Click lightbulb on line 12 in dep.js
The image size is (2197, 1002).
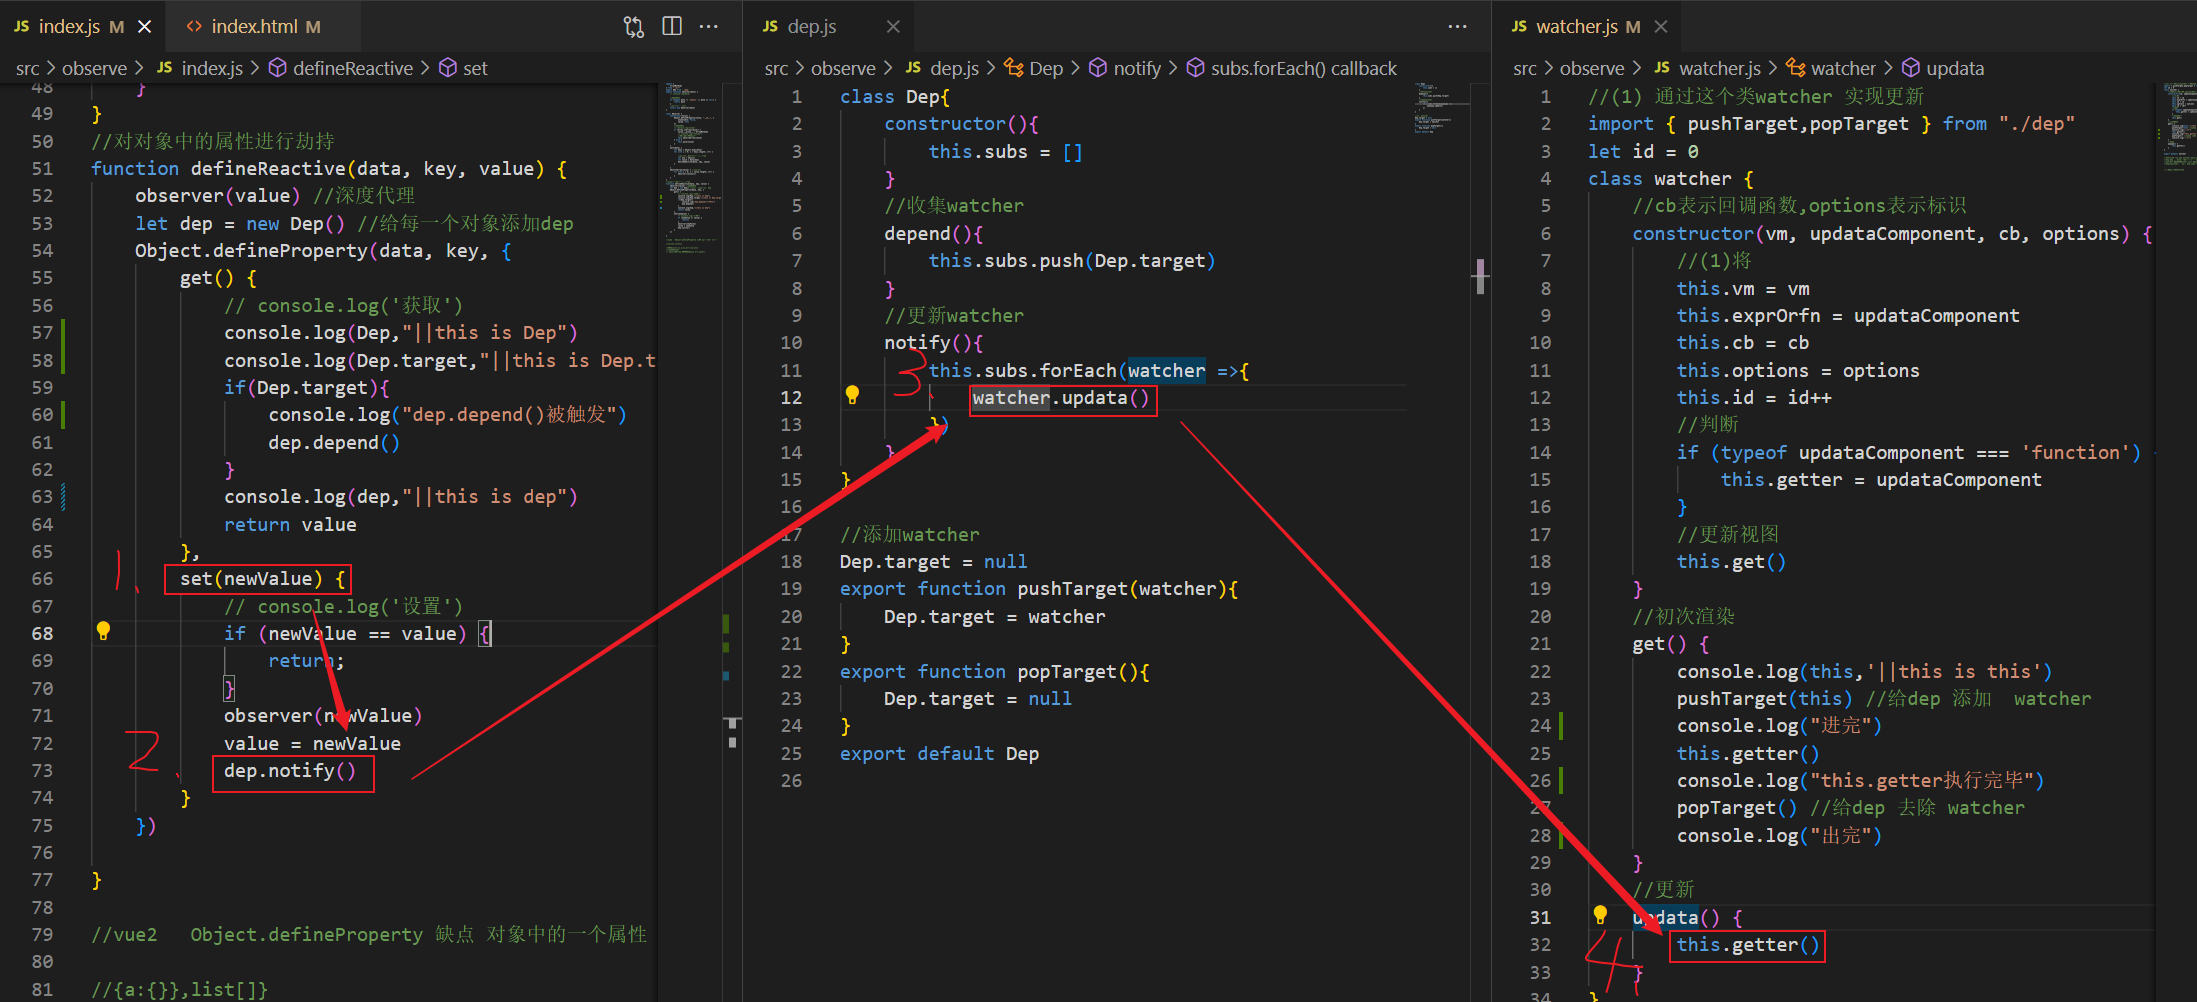coord(852,395)
